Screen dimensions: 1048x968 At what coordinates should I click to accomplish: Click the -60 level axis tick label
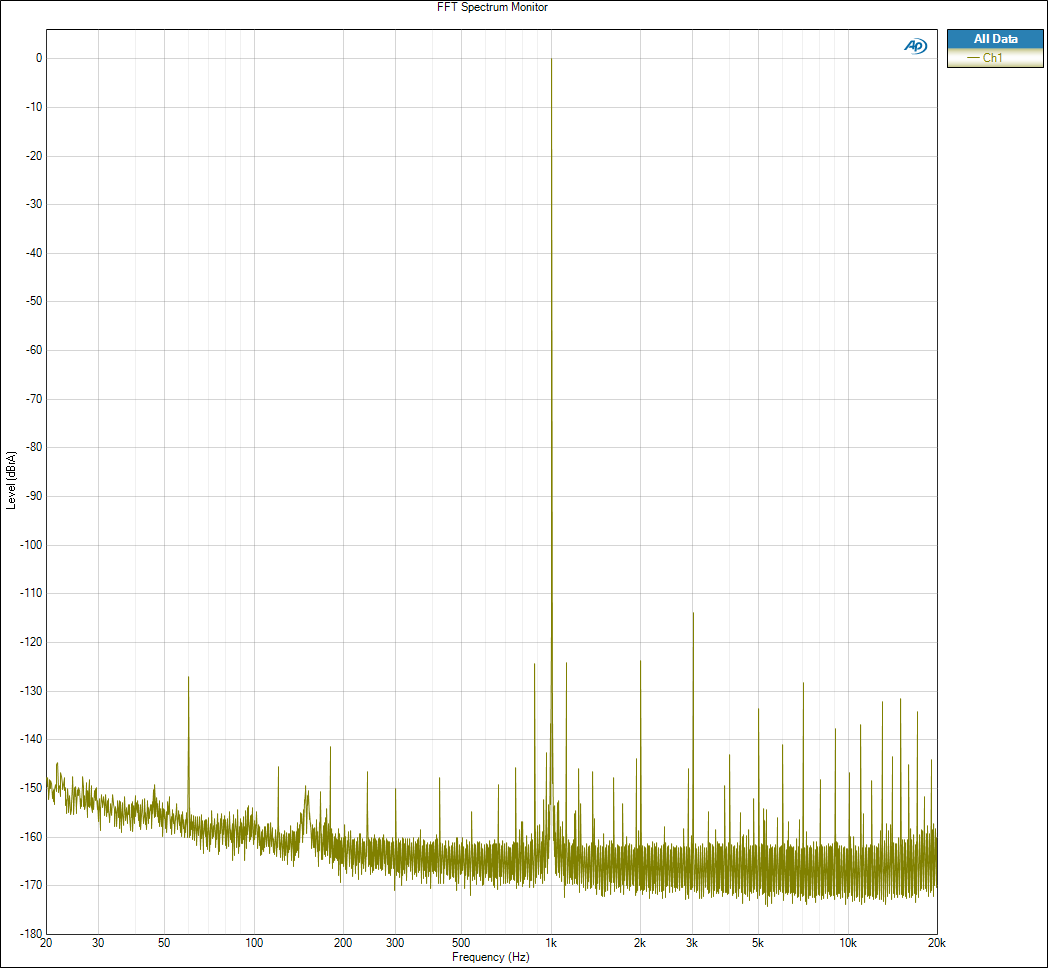click(33, 350)
